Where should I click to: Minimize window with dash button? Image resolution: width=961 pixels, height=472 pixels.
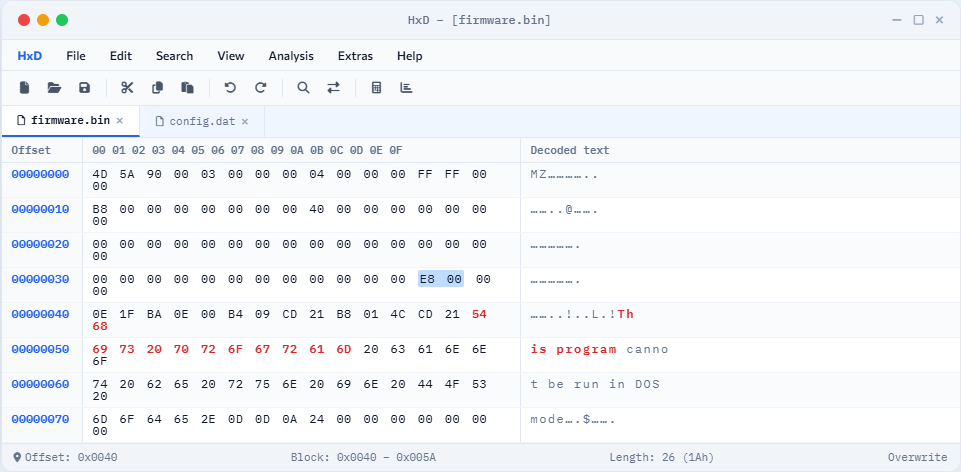tap(897, 20)
